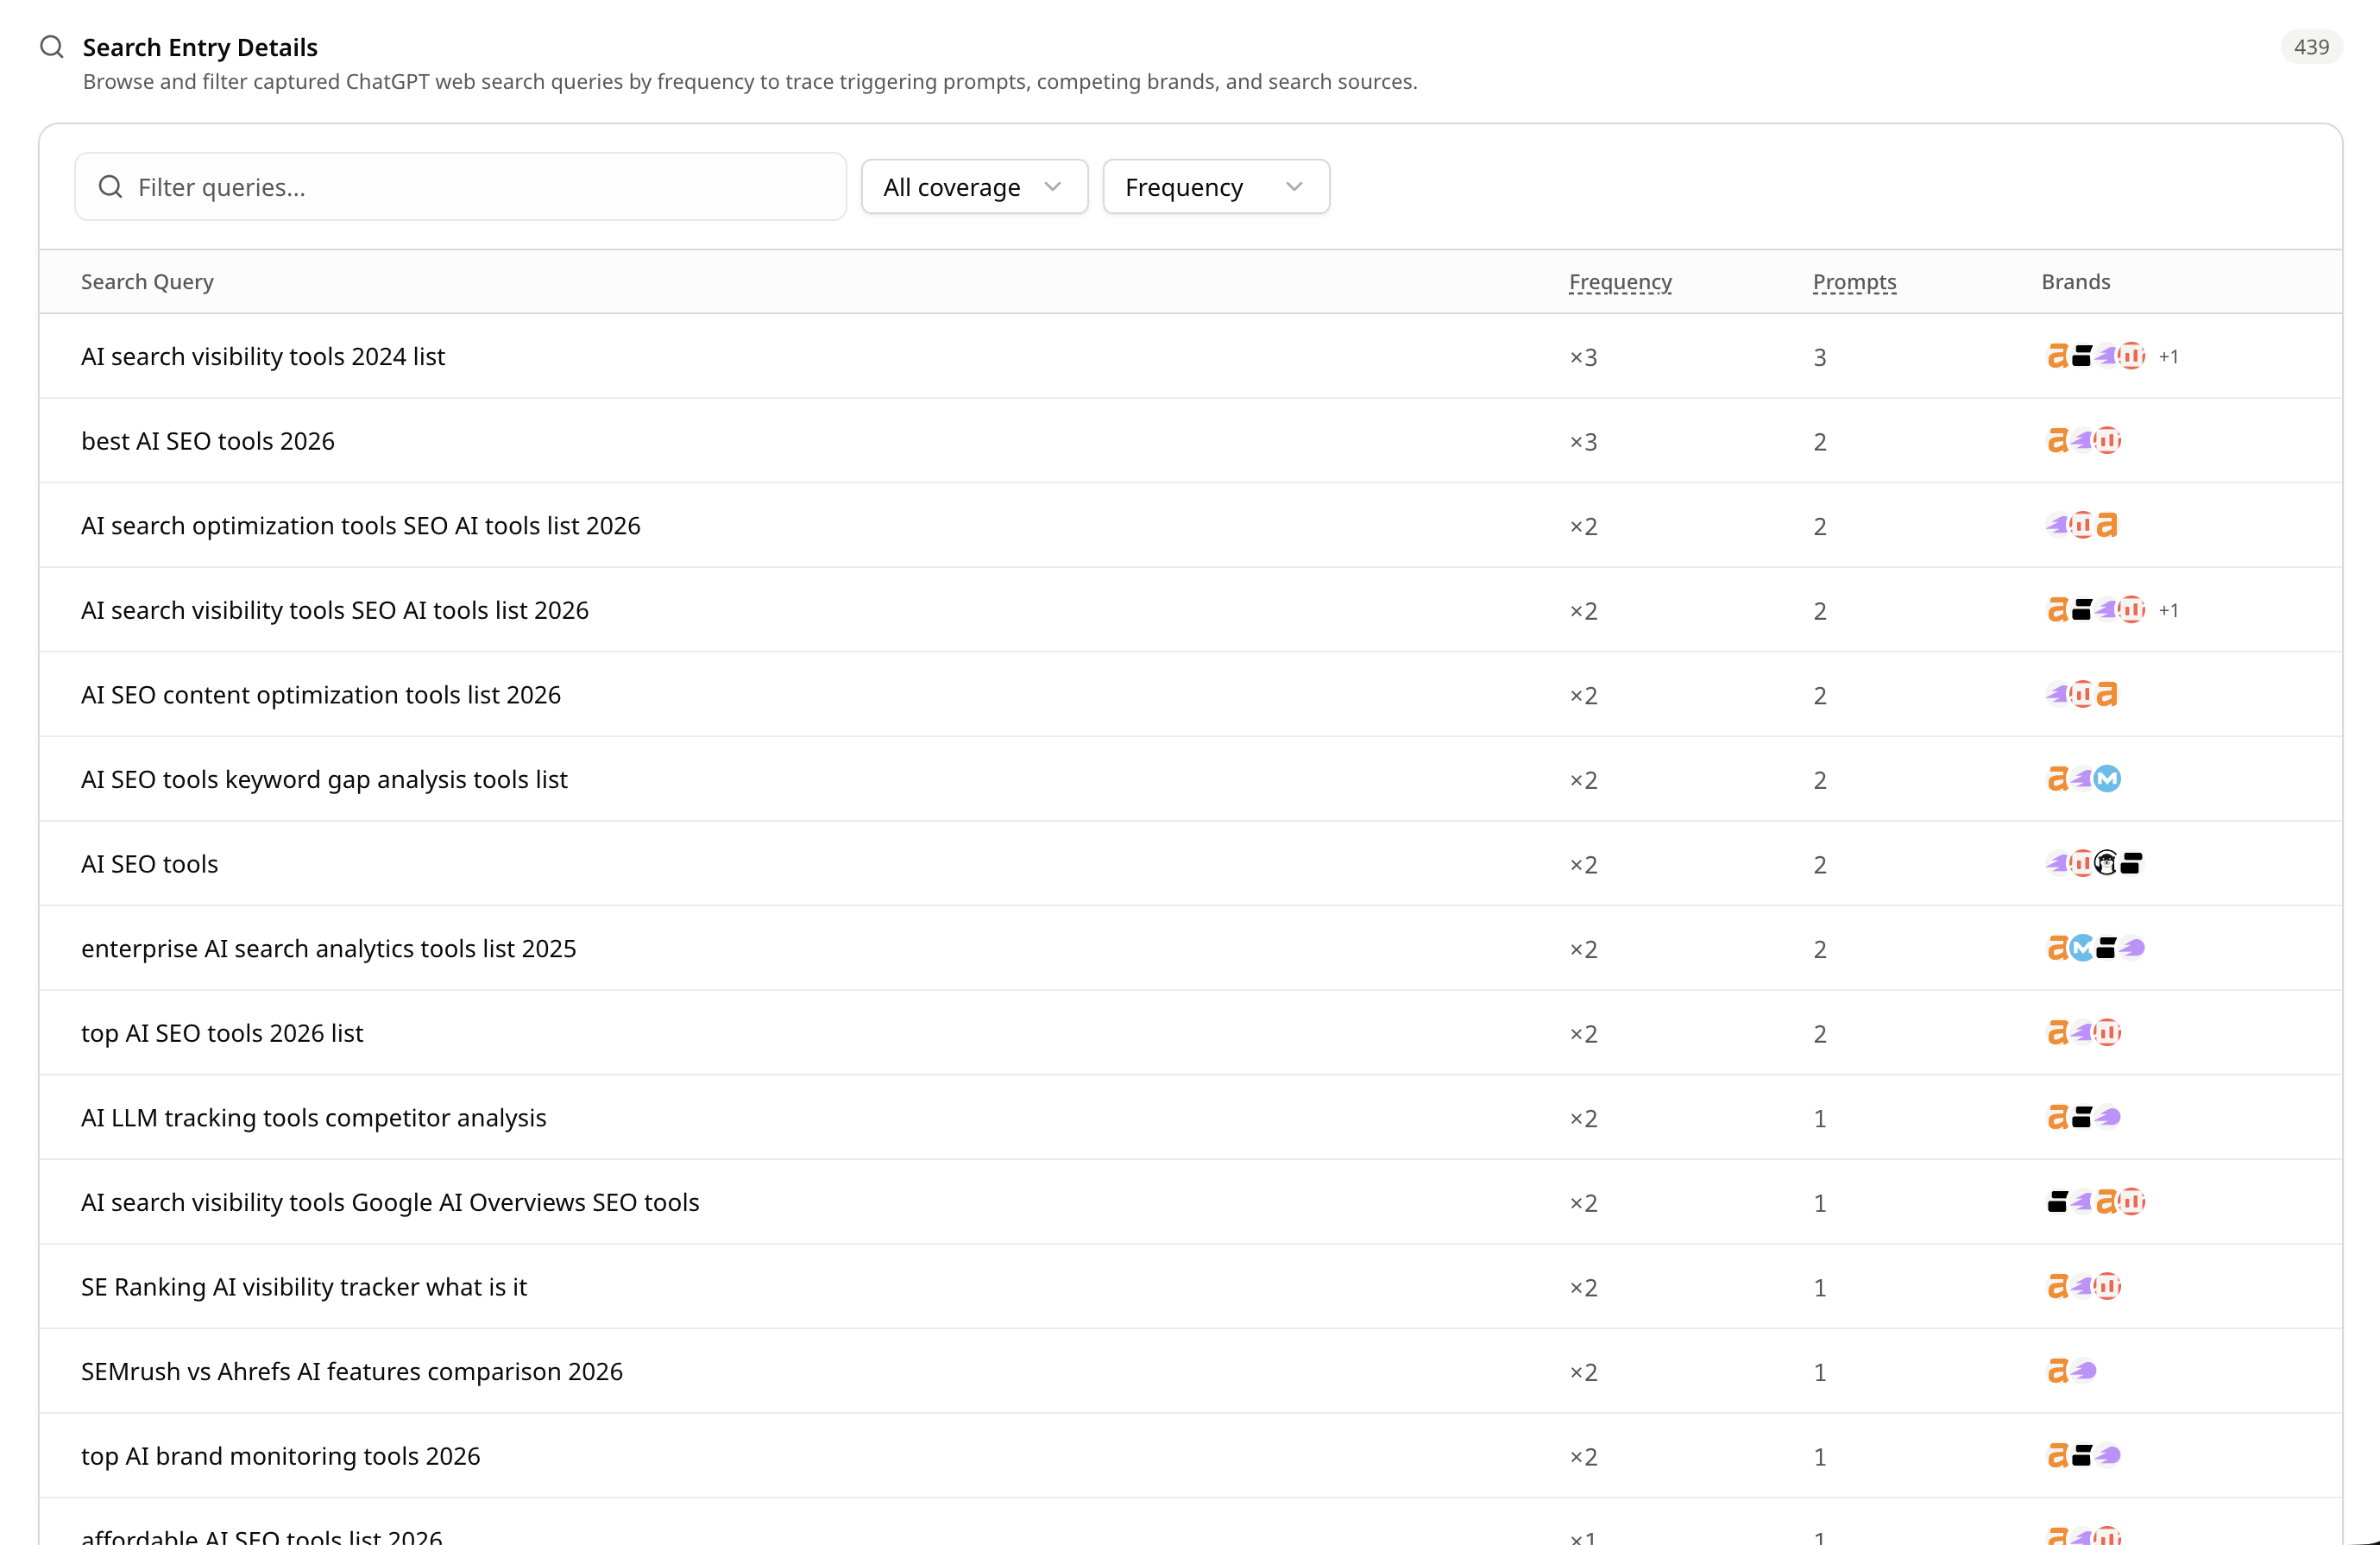Click +1 more brands in 'visibility tools SEO AI tools list 2026' row

pyautogui.click(x=2168, y=610)
